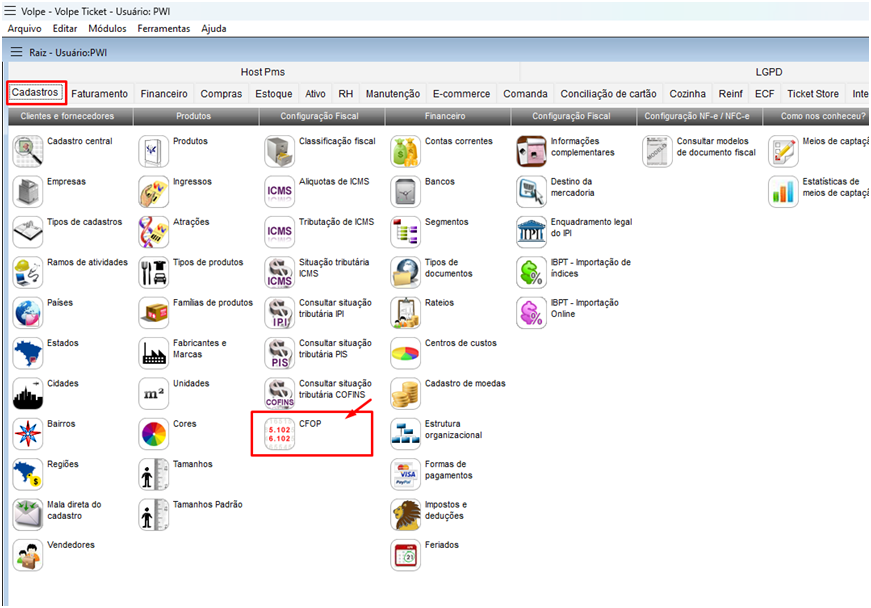Image resolution: width=871 pixels, height=608 pixels.
Task: Open the CFOP icon
Action: [x=280, y=433]
